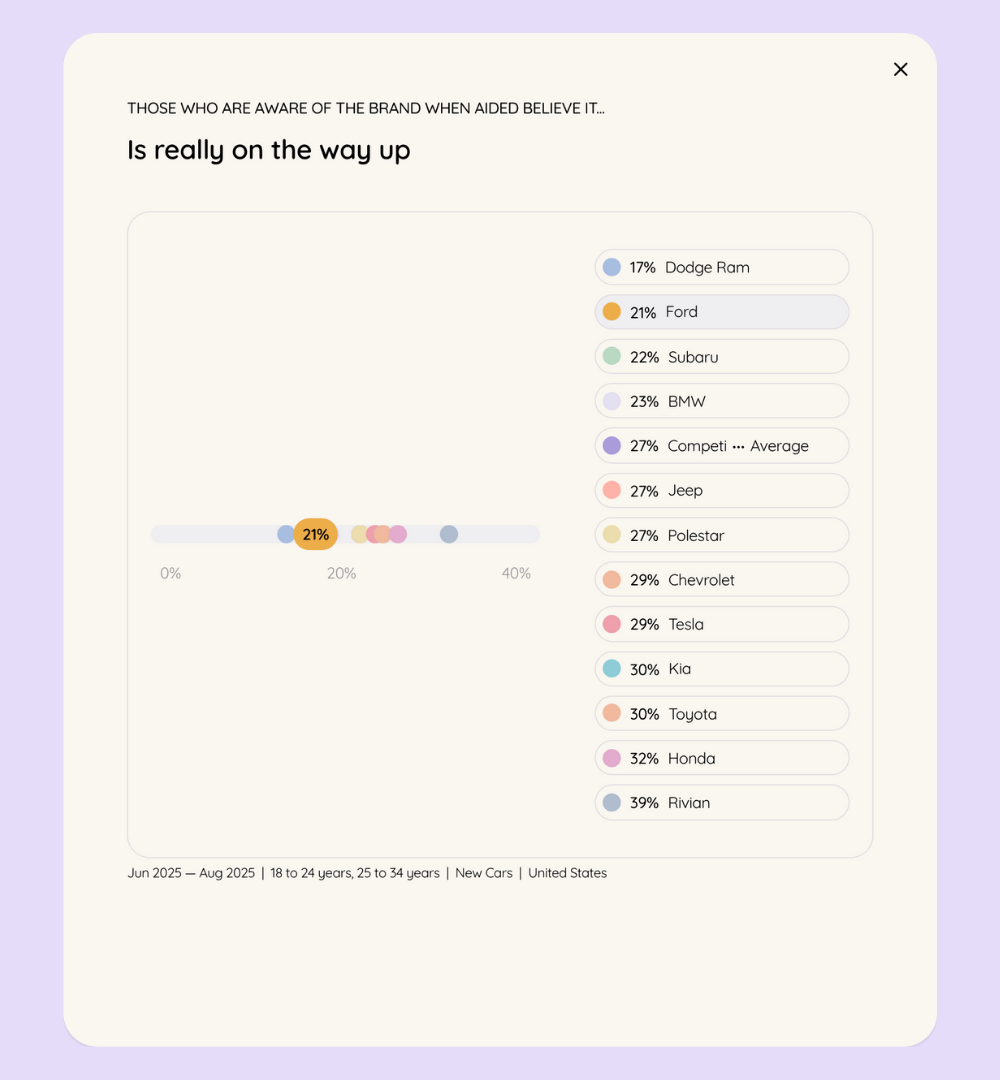Click the Polestar color dot in legend
Screen dimensions: 1000x1080
[x=612, y=534]
